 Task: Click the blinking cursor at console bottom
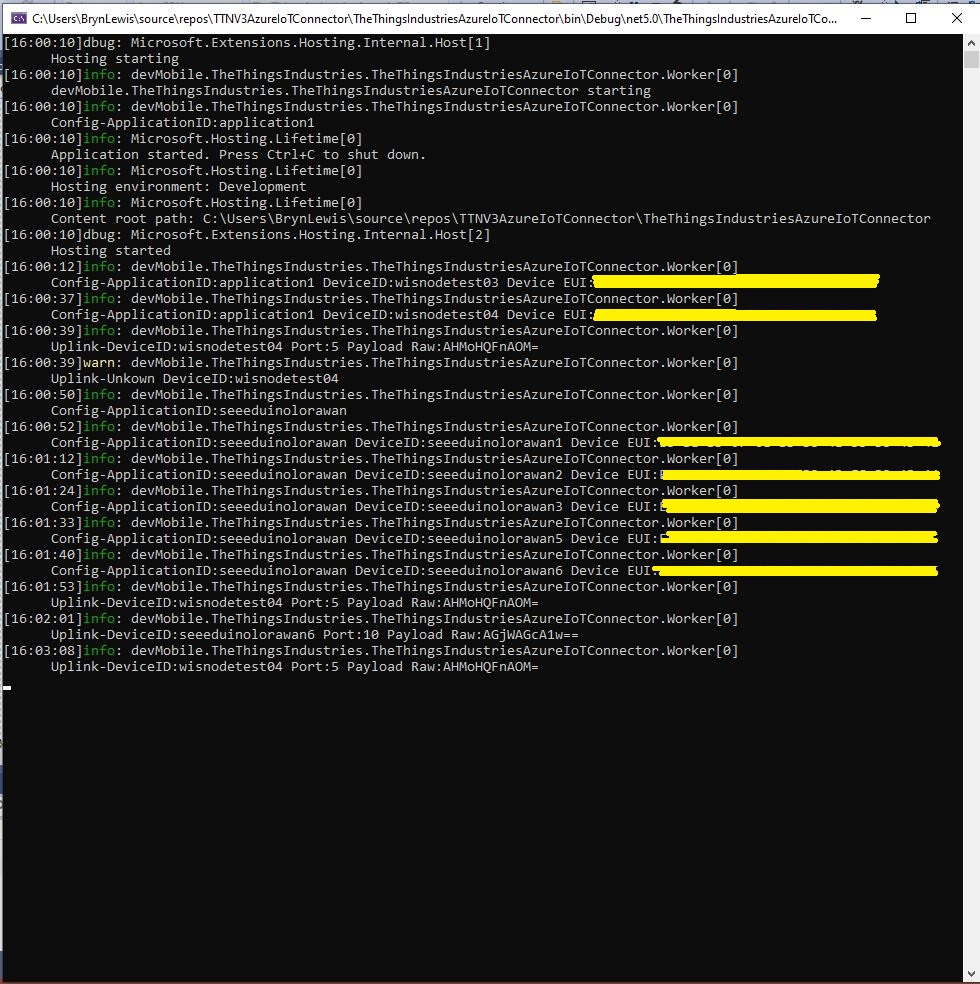point(7,687)
